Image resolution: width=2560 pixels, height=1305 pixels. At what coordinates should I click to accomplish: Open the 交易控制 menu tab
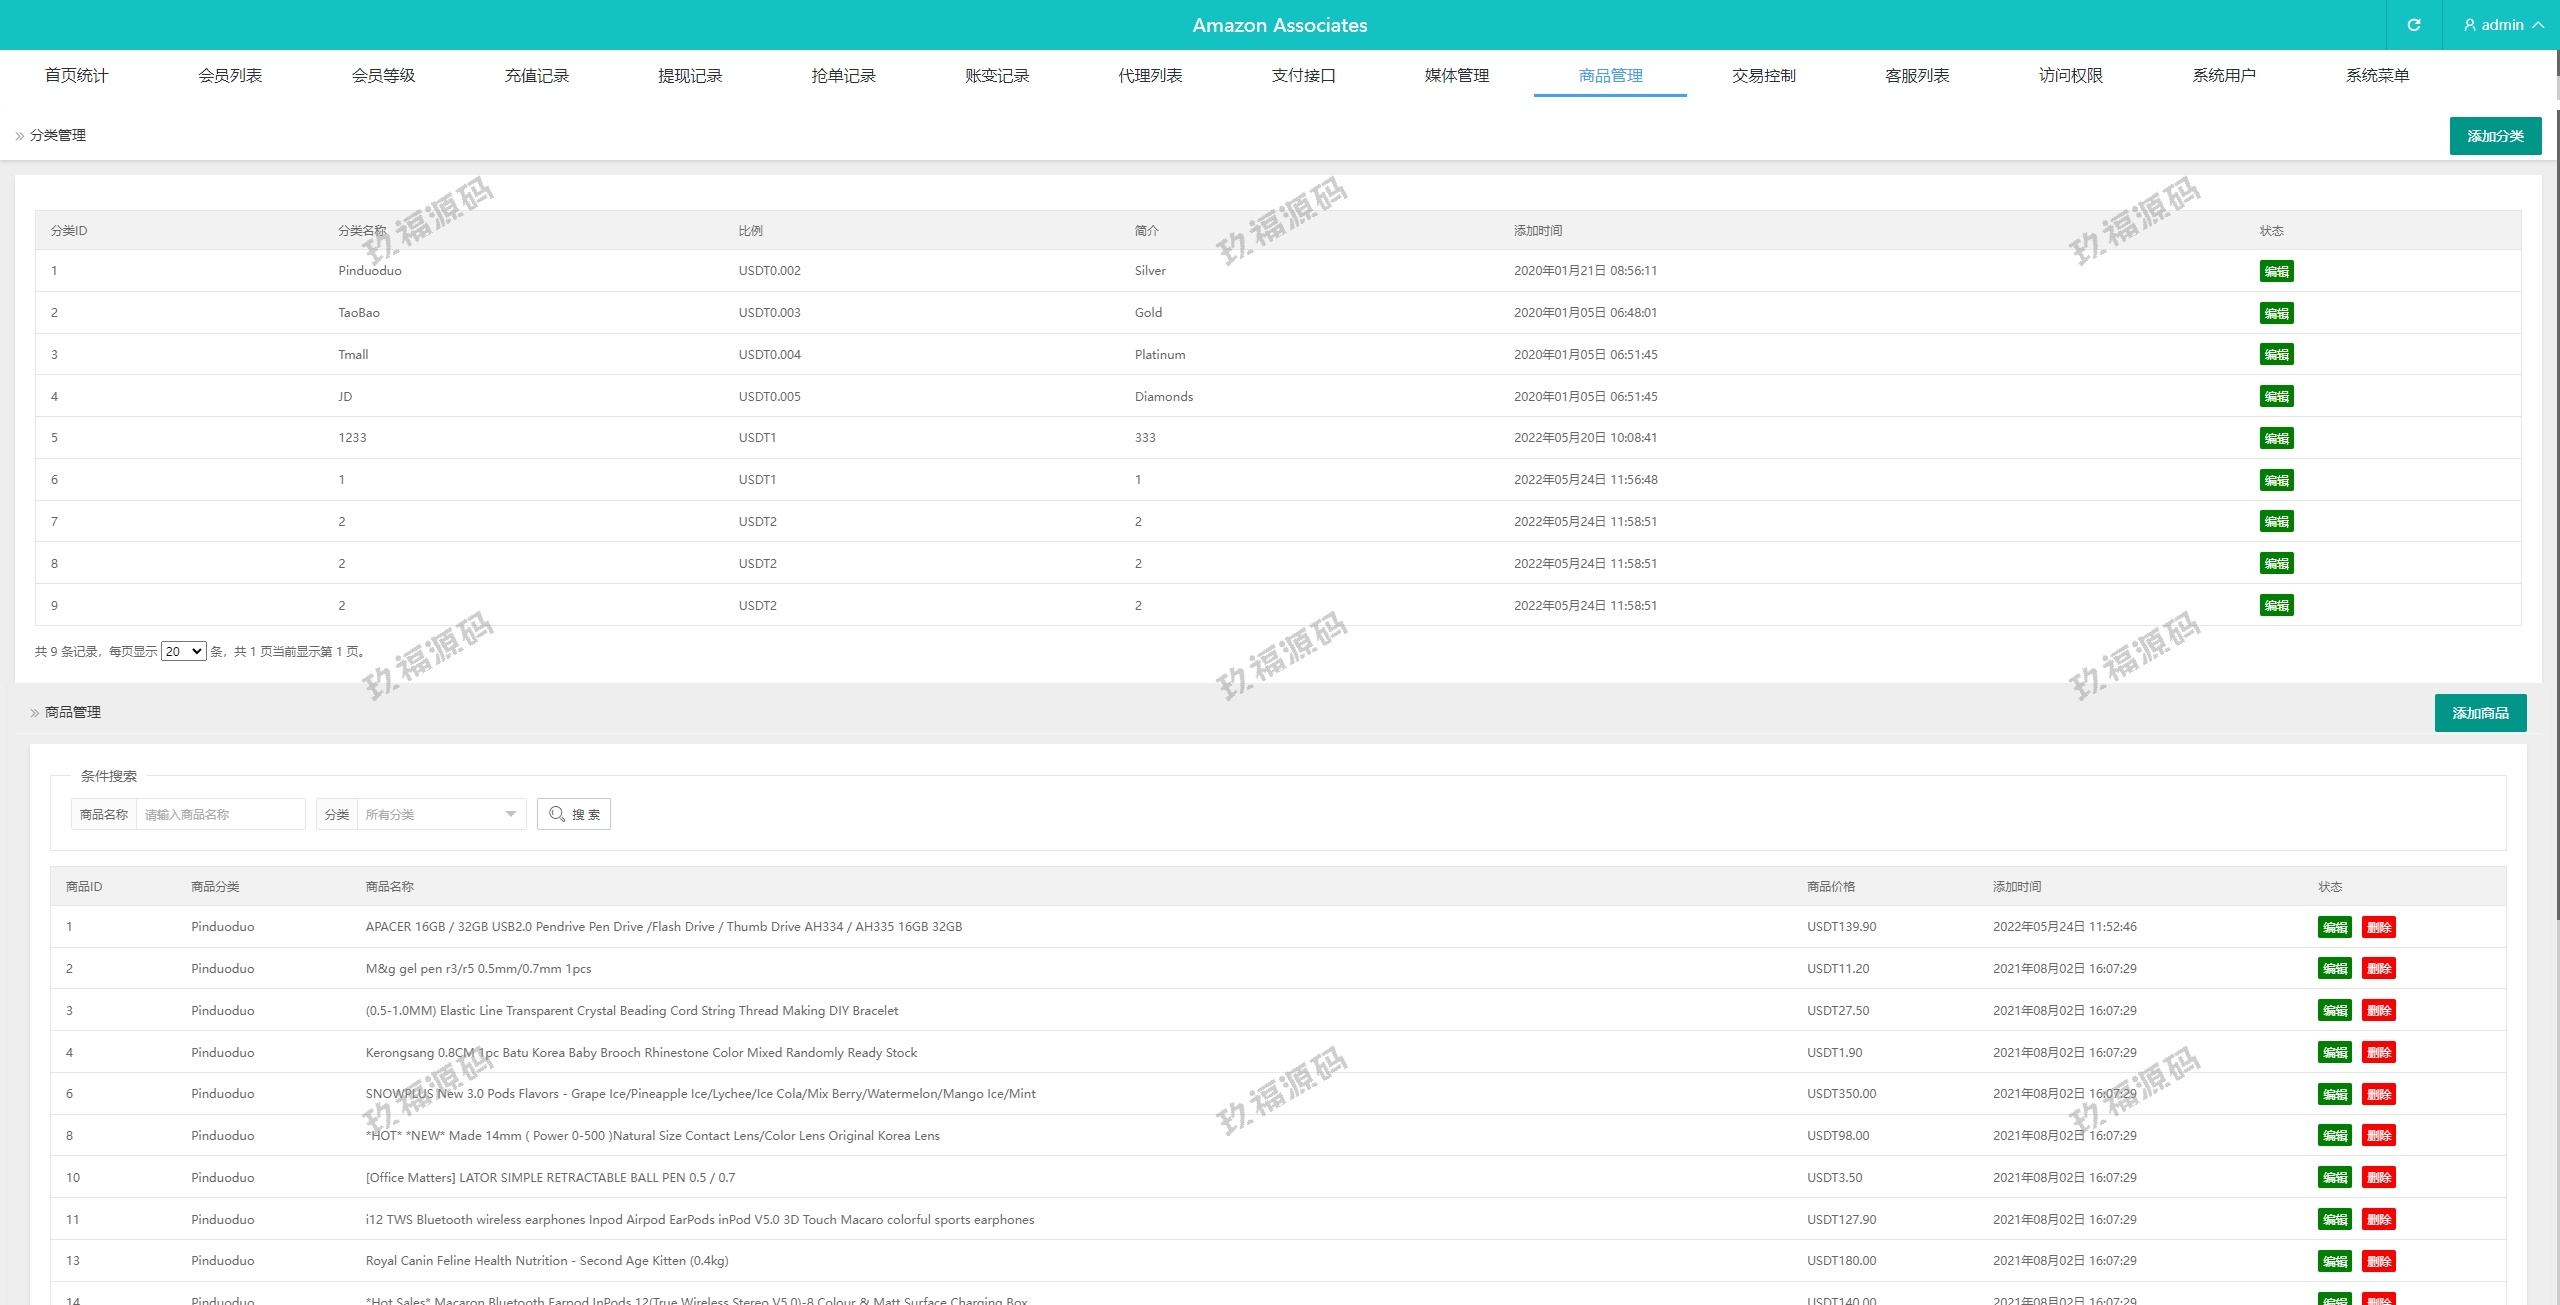pos(1763,76)
